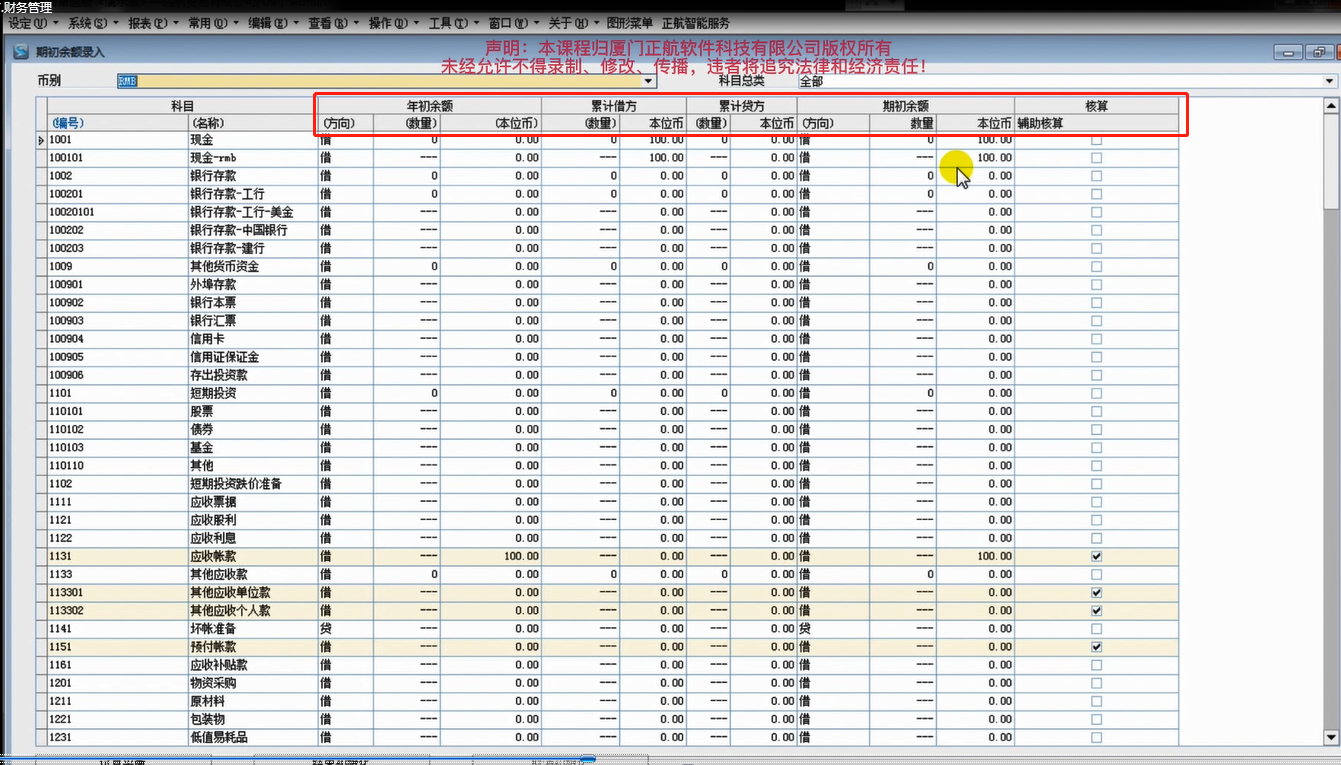Click scrollbar down arrow in the table

point(1330,738)
